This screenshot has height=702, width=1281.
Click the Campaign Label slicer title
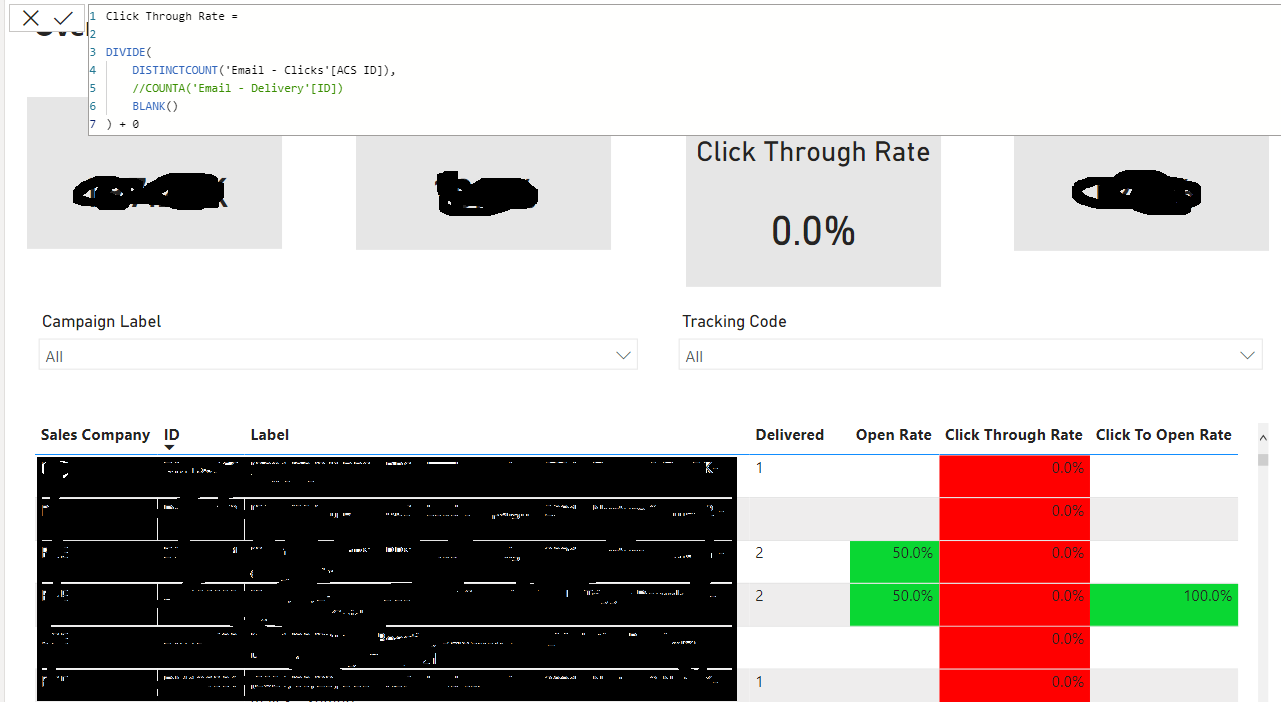click(x=101, y=321)
